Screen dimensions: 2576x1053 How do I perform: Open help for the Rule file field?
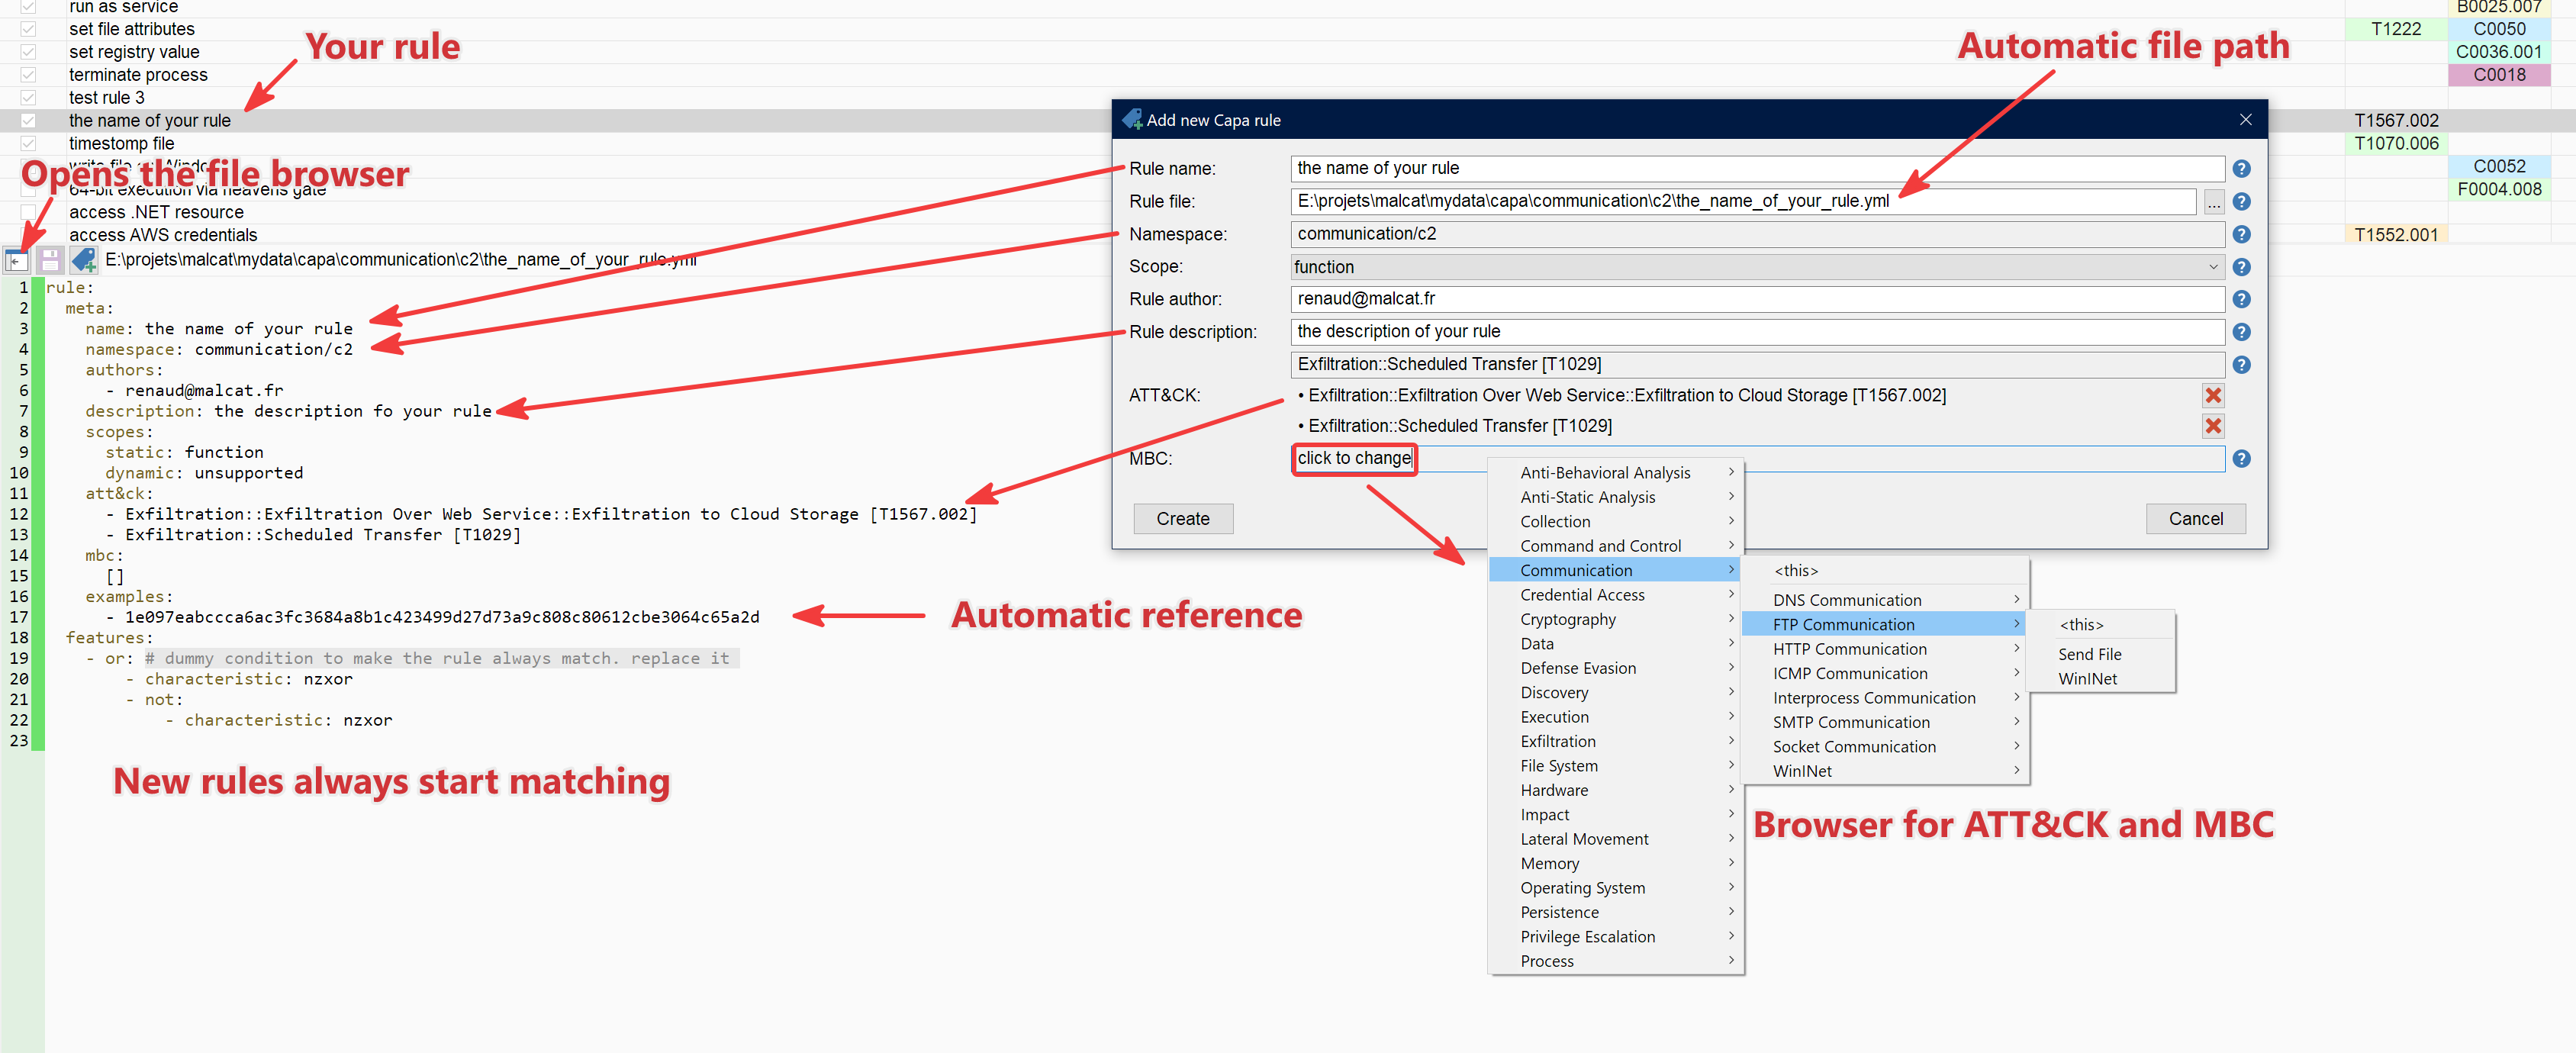tap(2241, 202)
